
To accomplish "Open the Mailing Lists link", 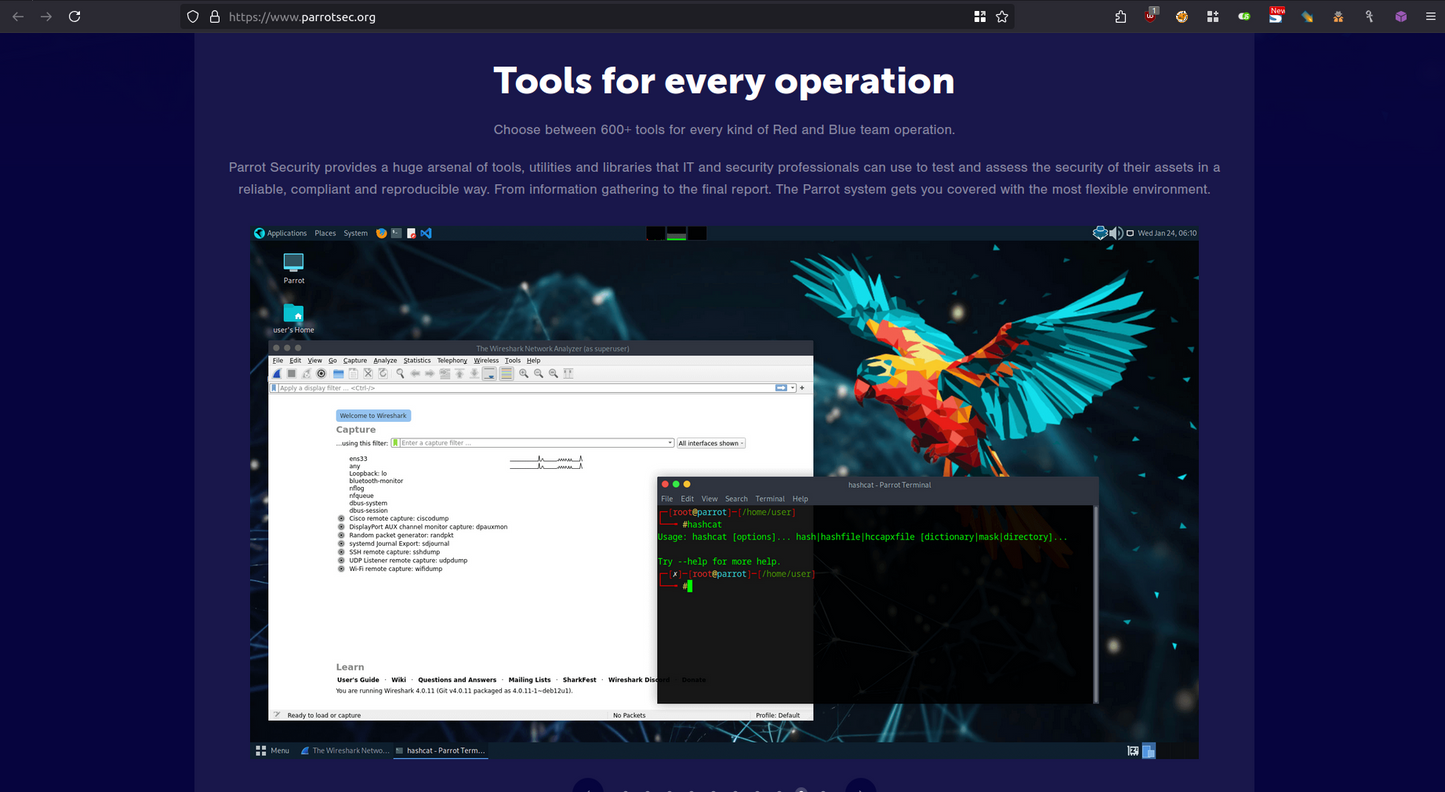I will click(529, 680).
